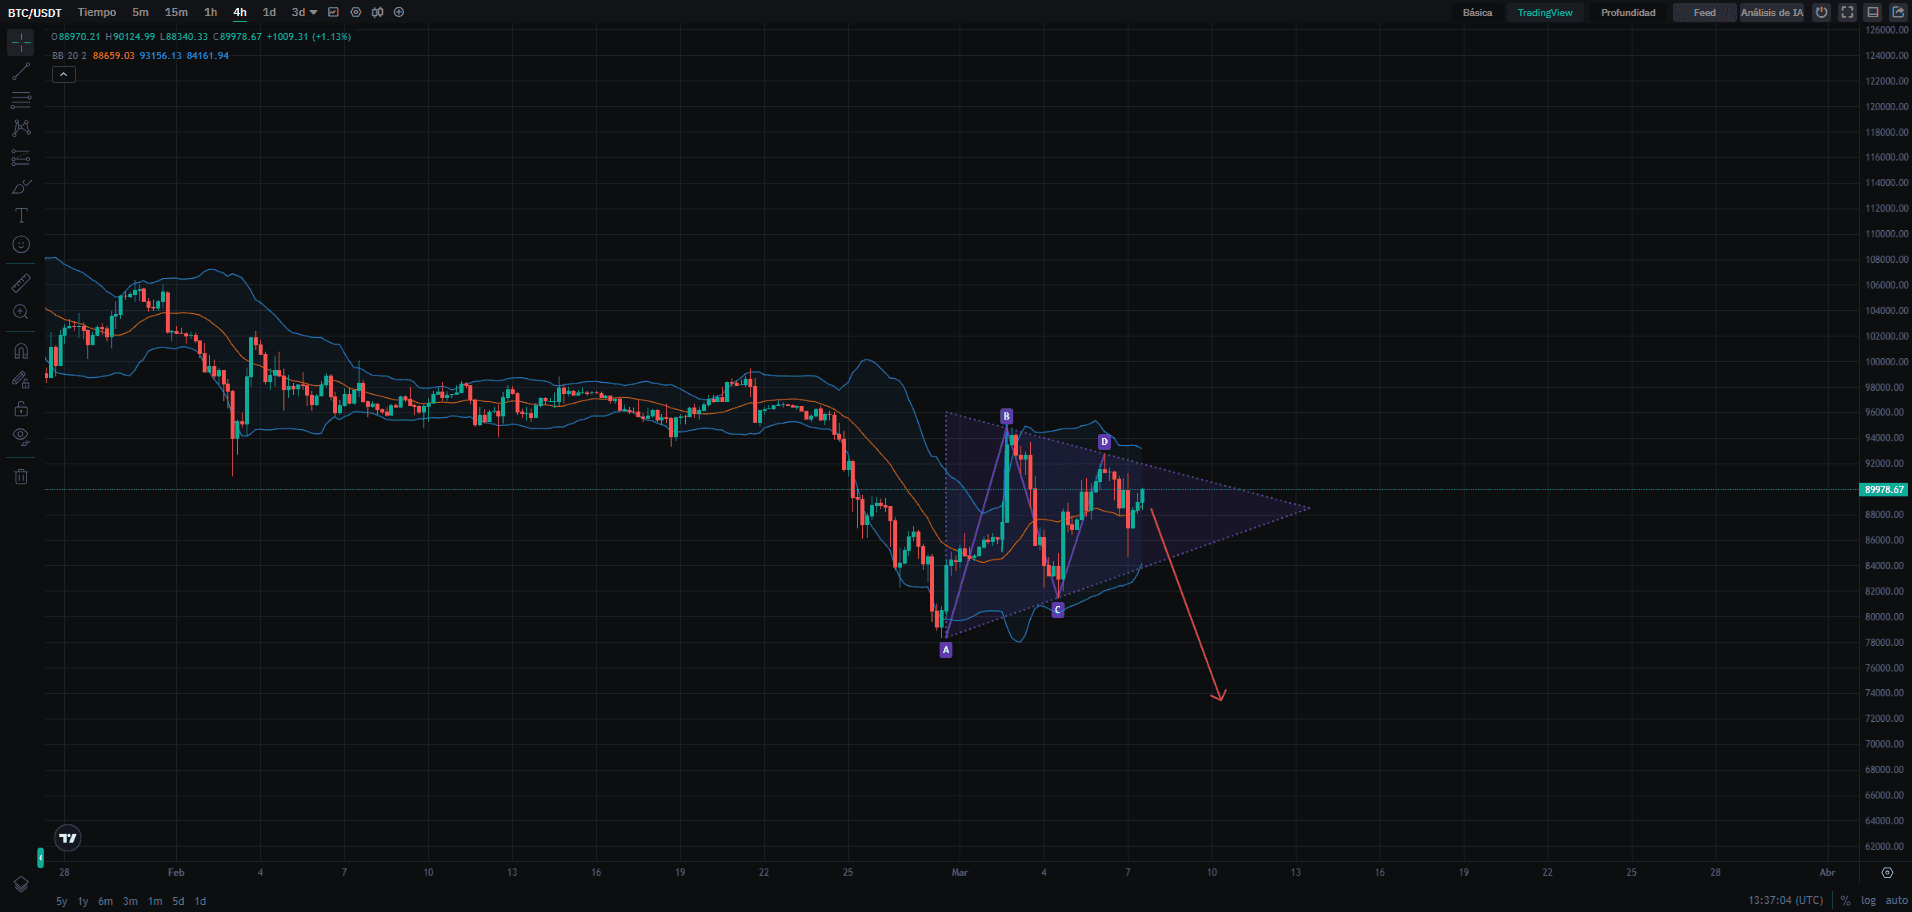
Task: Switch to the 5m interval
Action: [140, 12]
